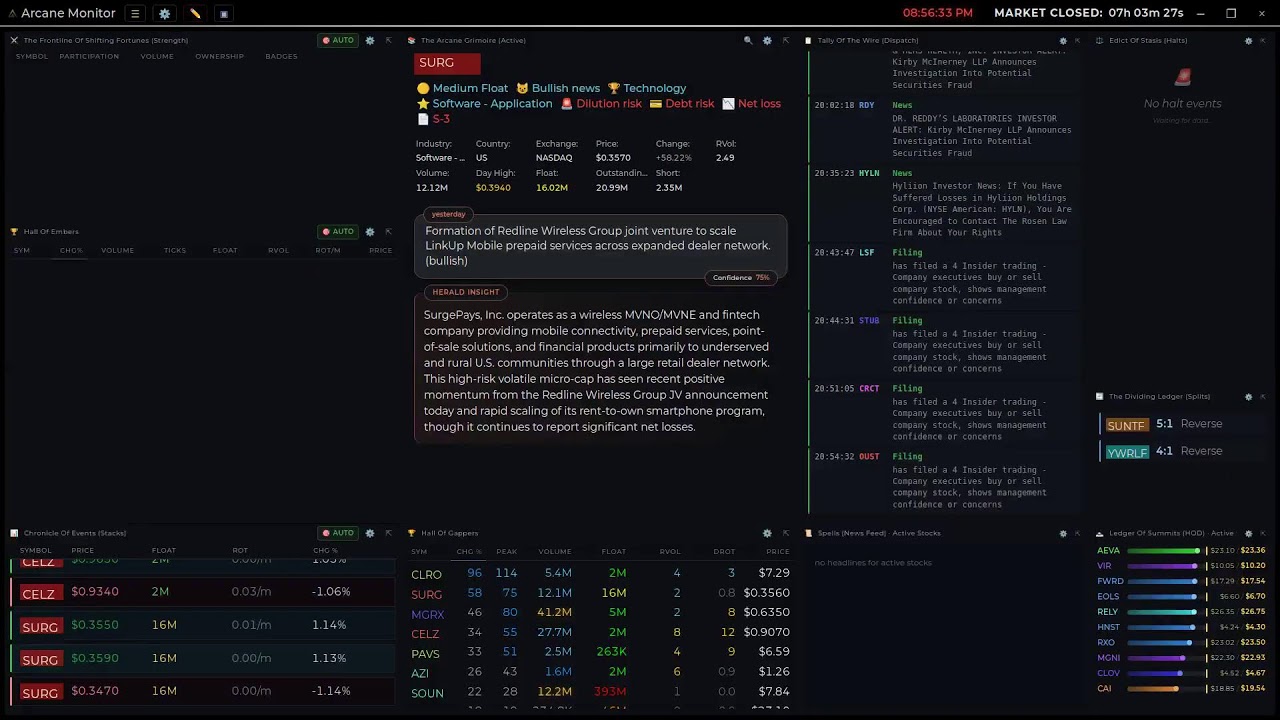Select SOUN row in Hall Of Gappers
This screenshot has width=1280, height=720.
click(x=600, y=691)
